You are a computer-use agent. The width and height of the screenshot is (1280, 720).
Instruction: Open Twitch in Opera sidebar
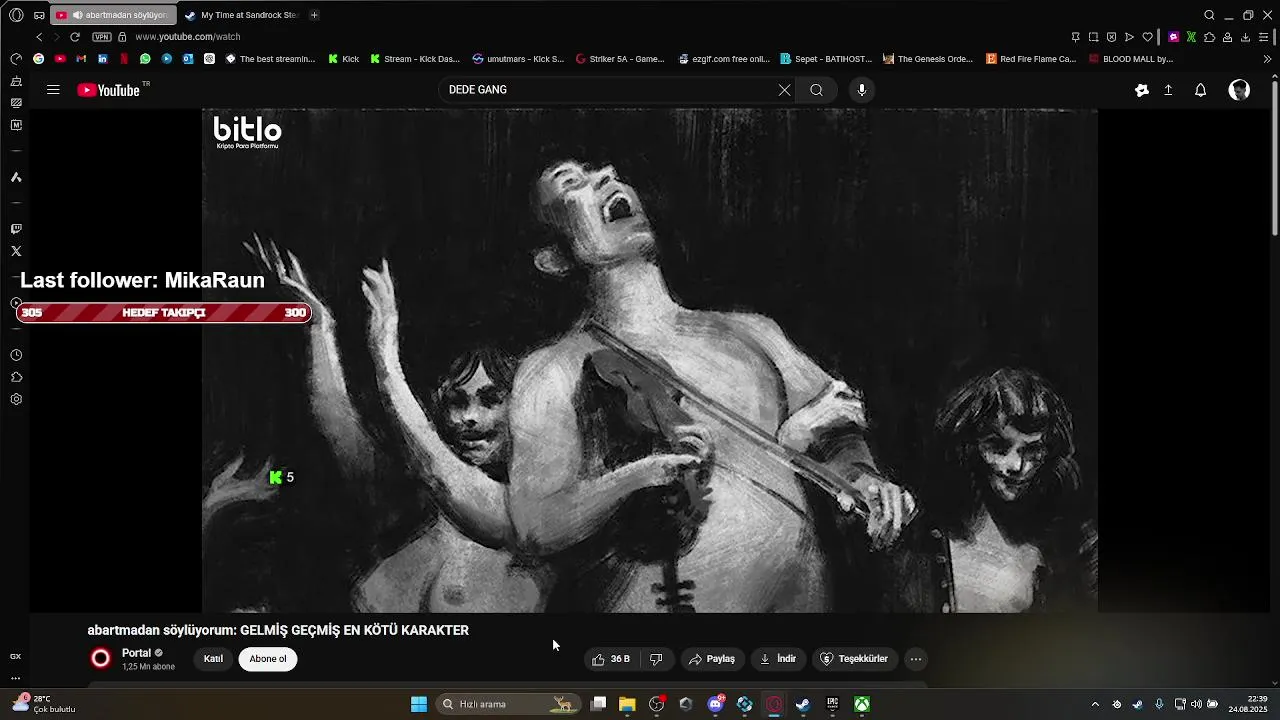[16, 229]
